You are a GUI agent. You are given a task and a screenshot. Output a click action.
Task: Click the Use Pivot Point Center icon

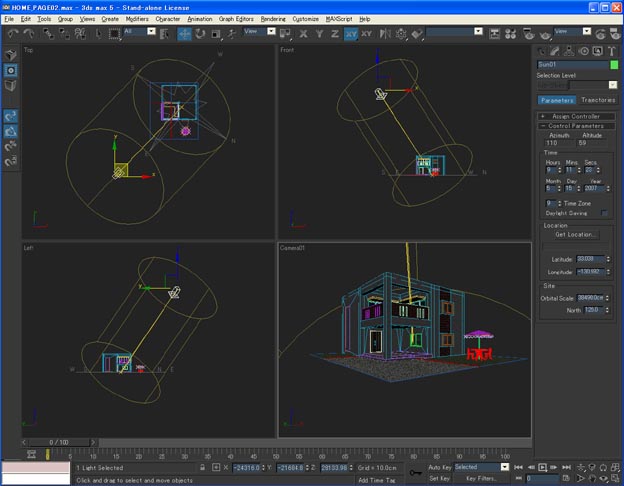pos(285,34)
